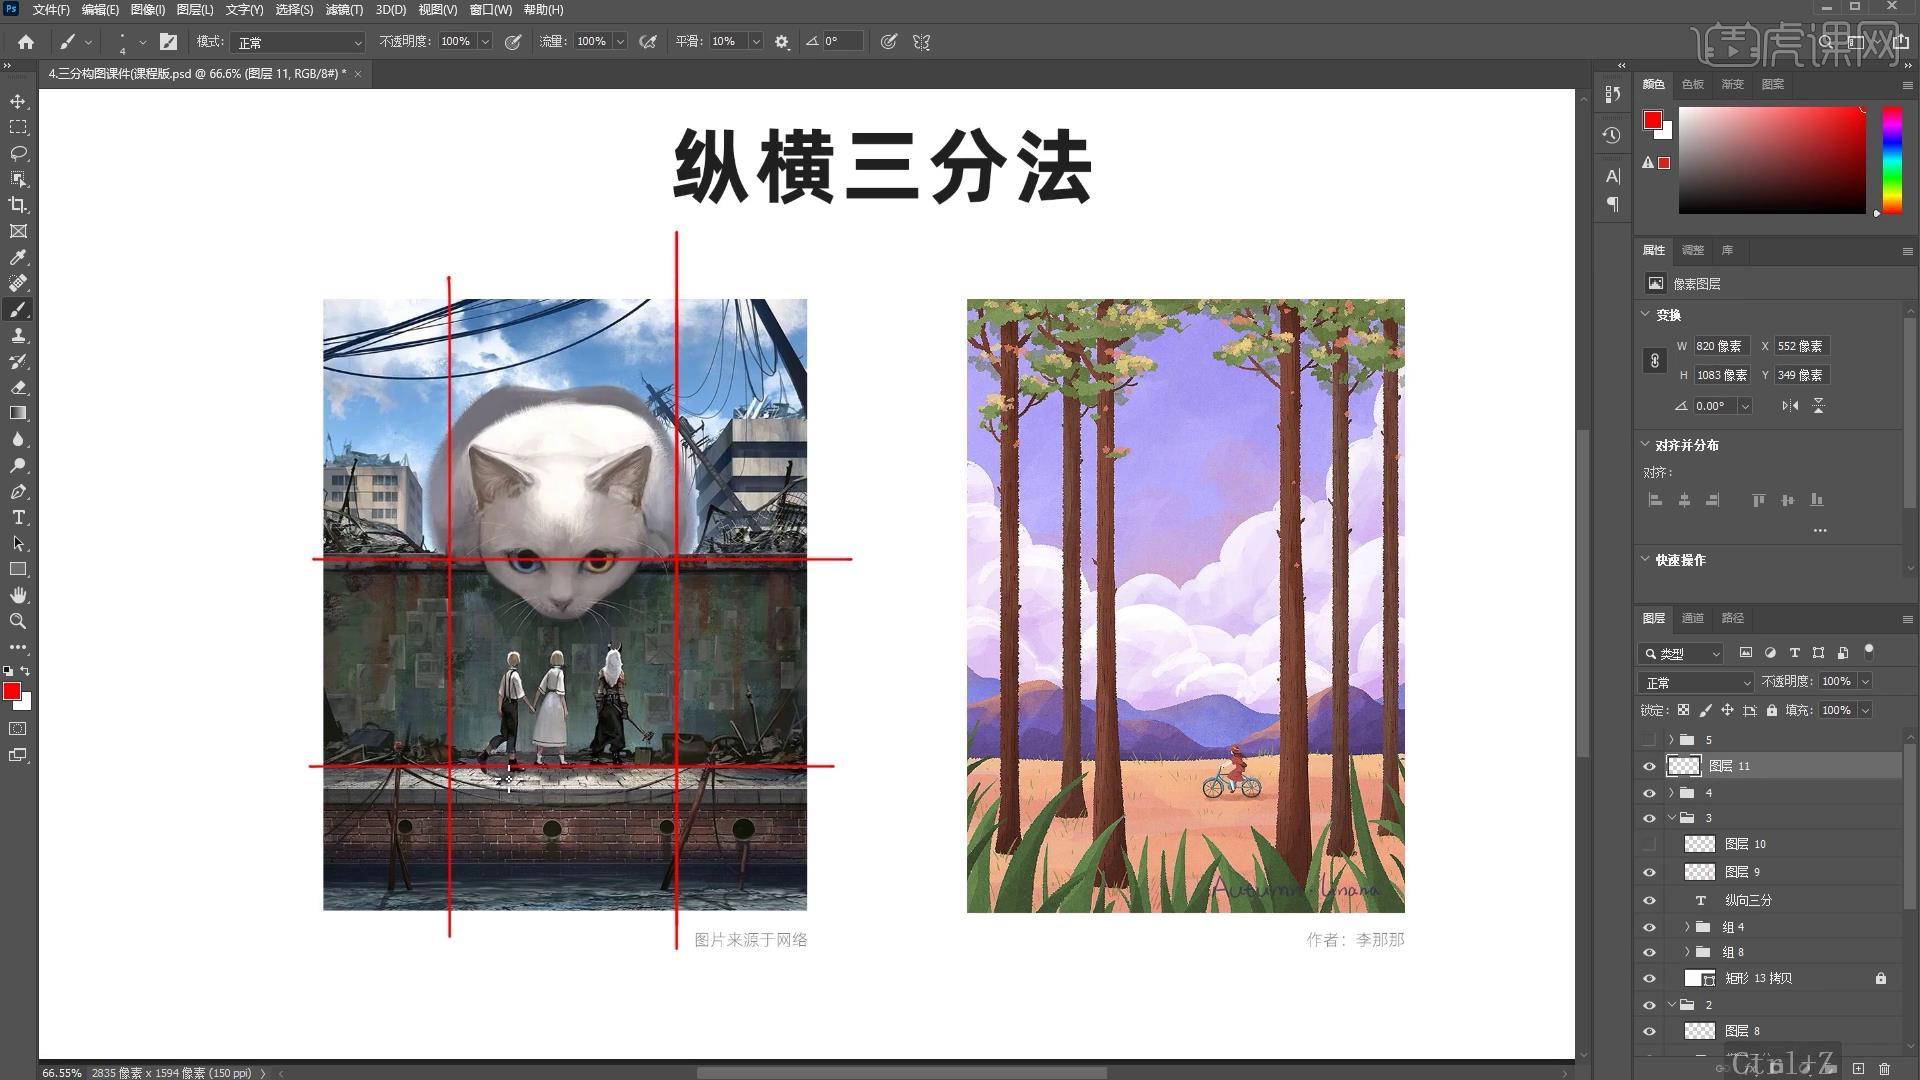Open the brush settings panel icon
The image size is (1920, 1080).
click(x=168, y=42)
